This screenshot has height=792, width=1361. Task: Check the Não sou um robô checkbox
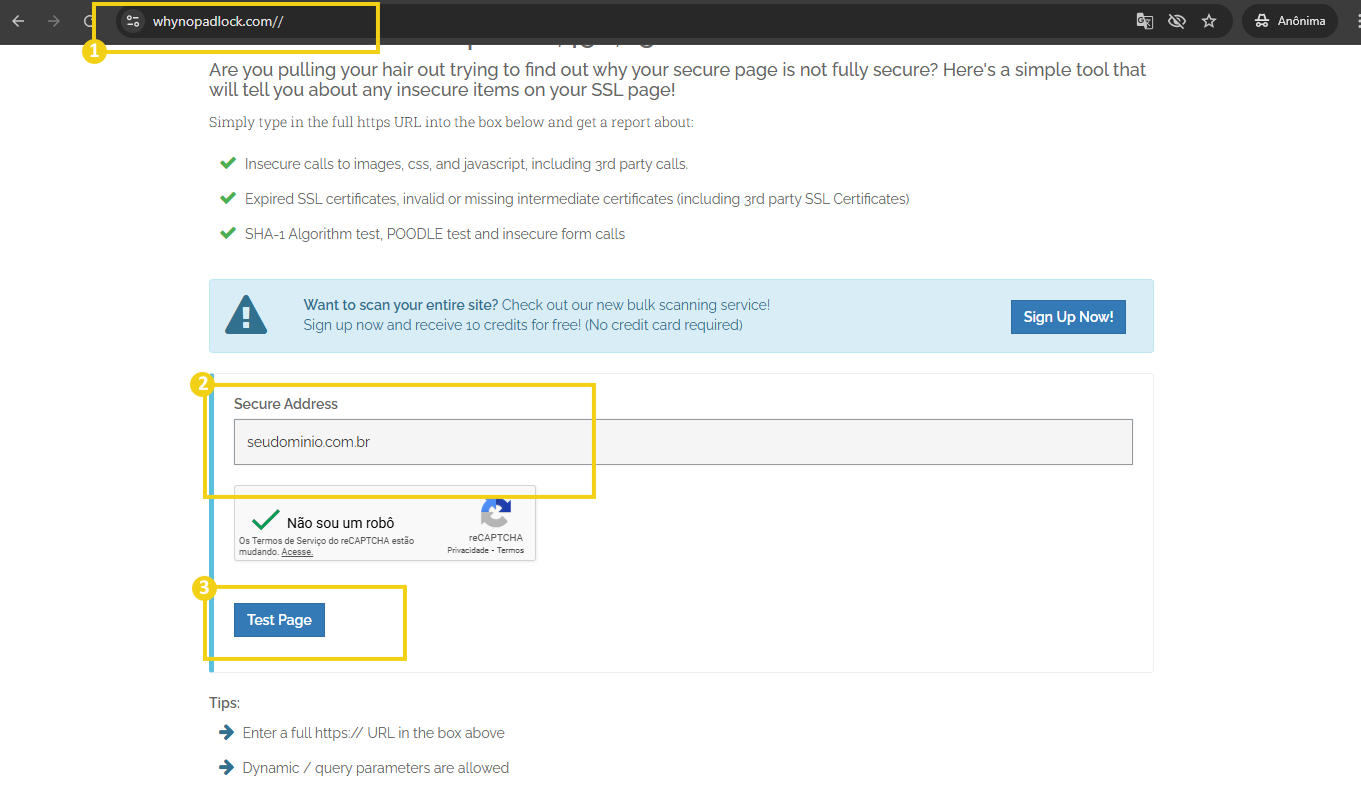point(264,519)
